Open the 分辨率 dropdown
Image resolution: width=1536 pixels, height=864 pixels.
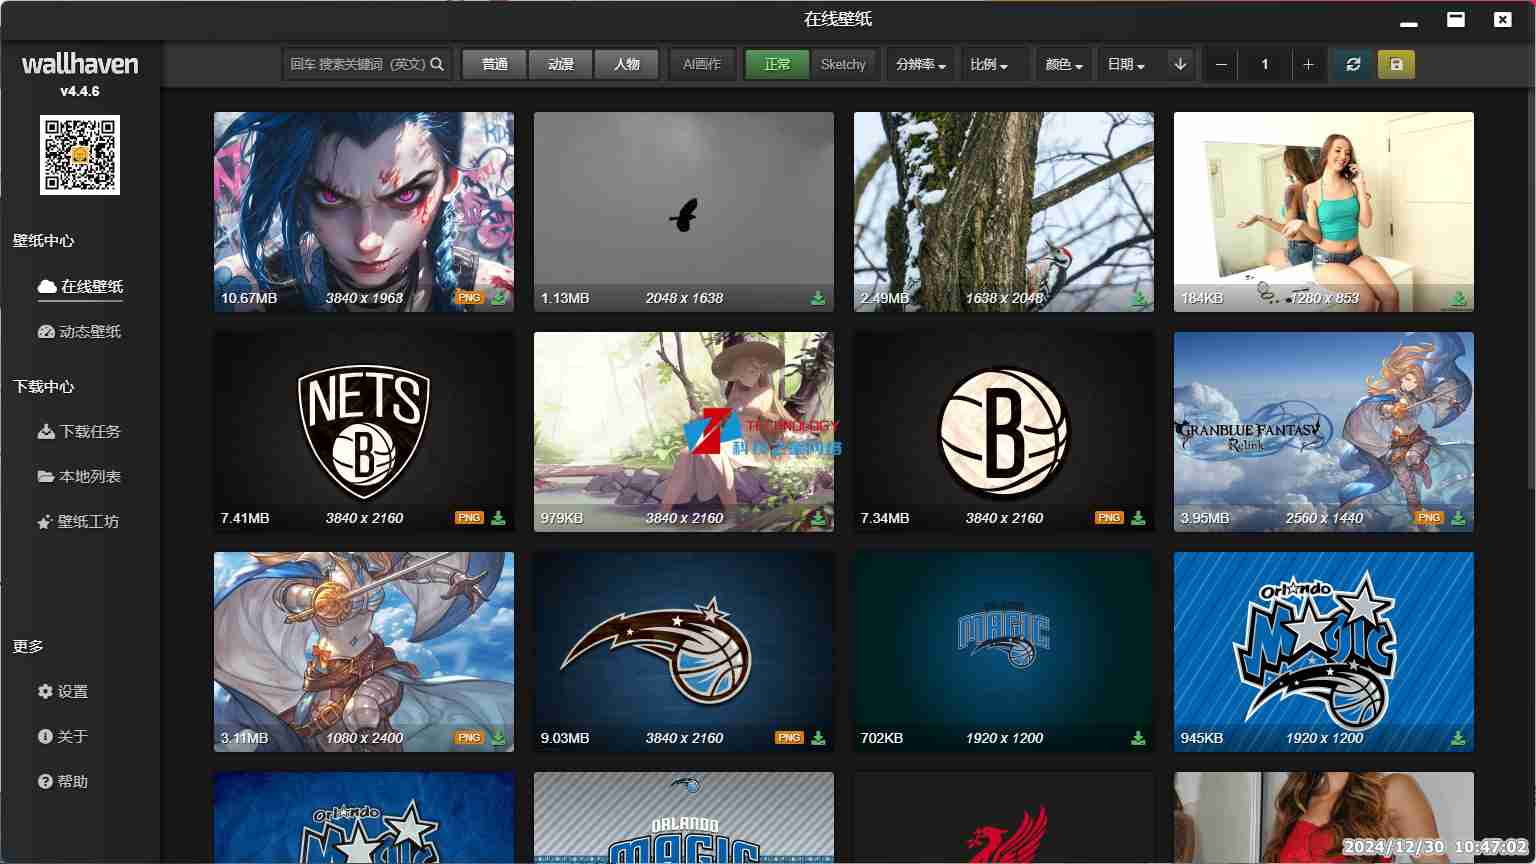920,65
